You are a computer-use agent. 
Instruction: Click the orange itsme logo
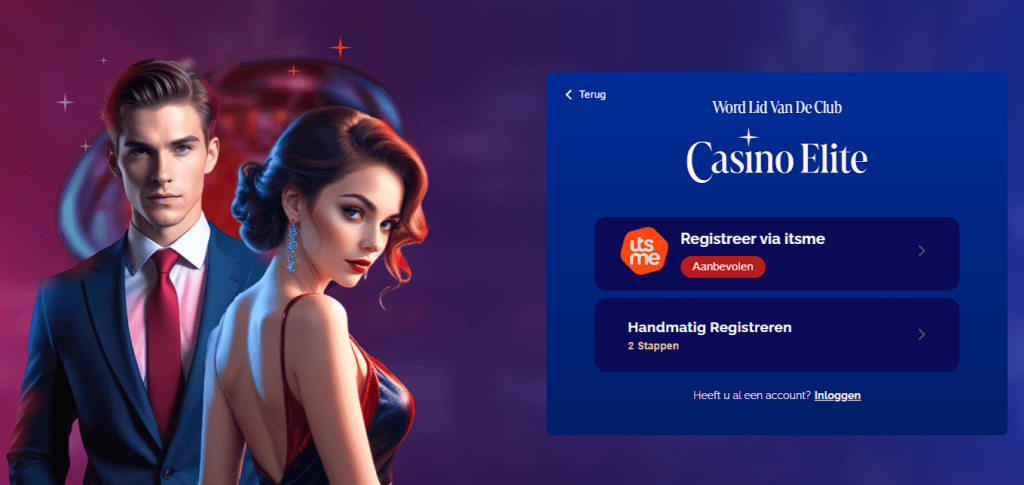pos(644,251)
